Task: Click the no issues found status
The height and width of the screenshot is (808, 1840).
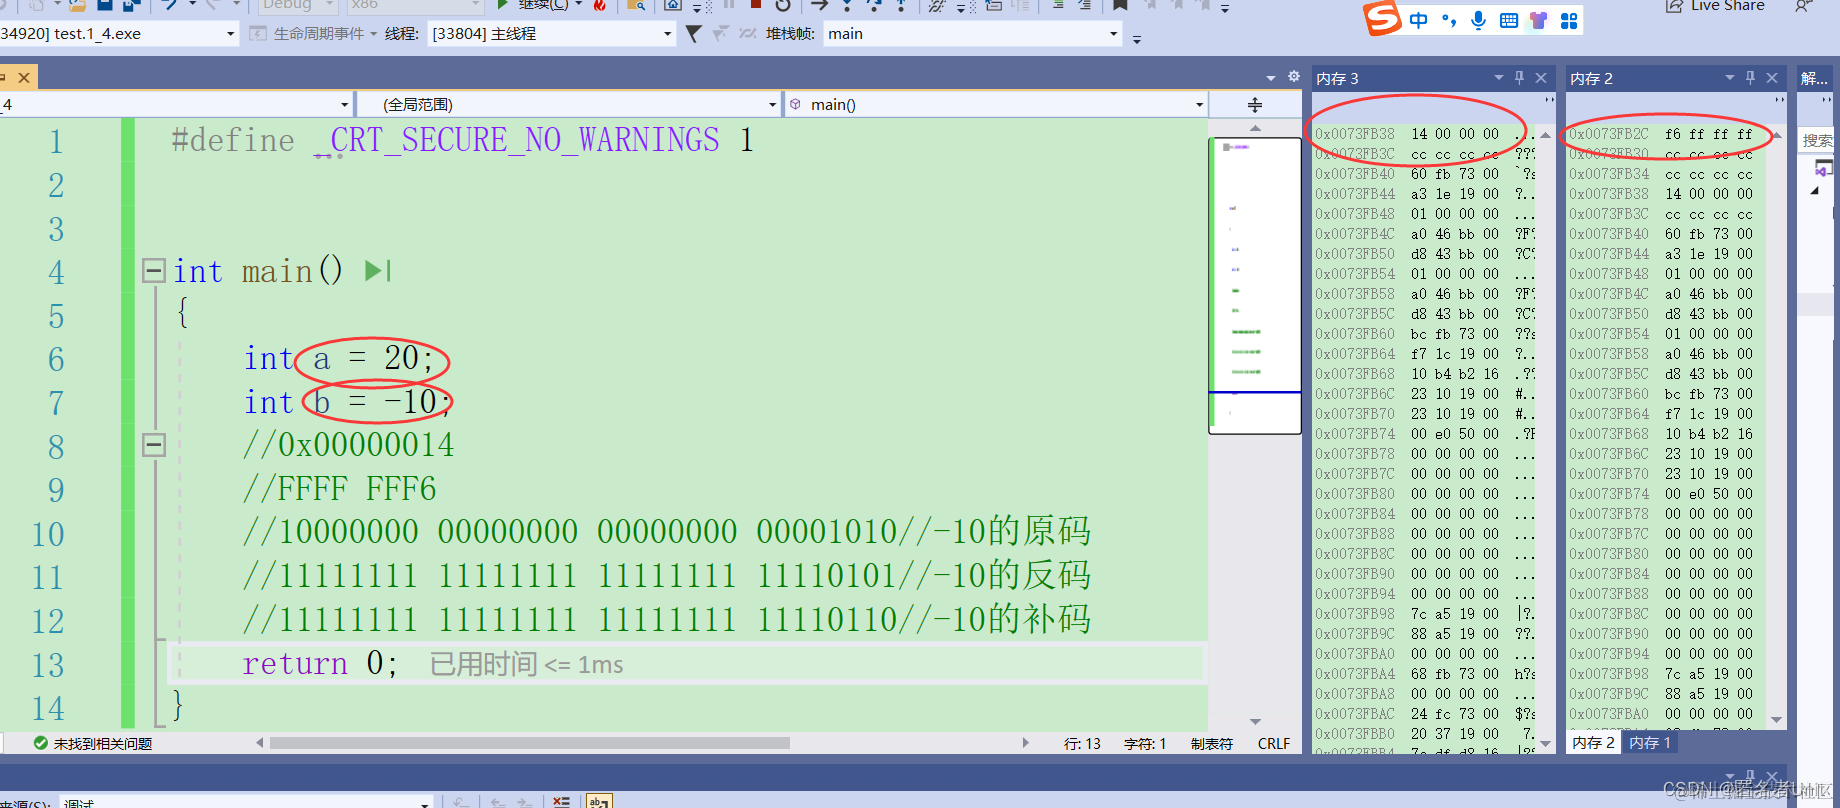Action: [92, 743]
